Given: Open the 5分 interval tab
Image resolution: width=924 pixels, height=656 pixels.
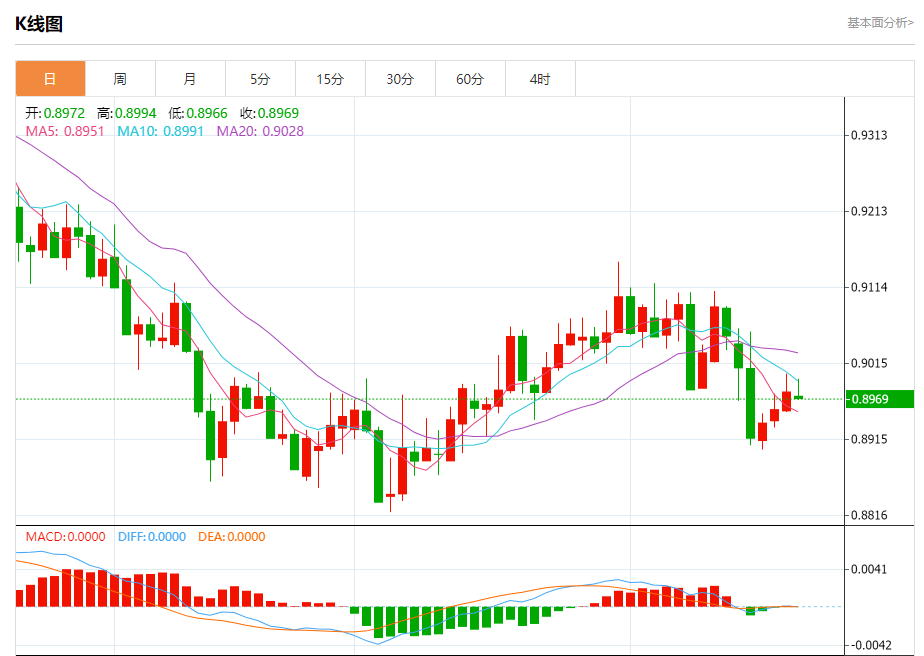Looking at the screenshot, I should click(x=260, y=78).
